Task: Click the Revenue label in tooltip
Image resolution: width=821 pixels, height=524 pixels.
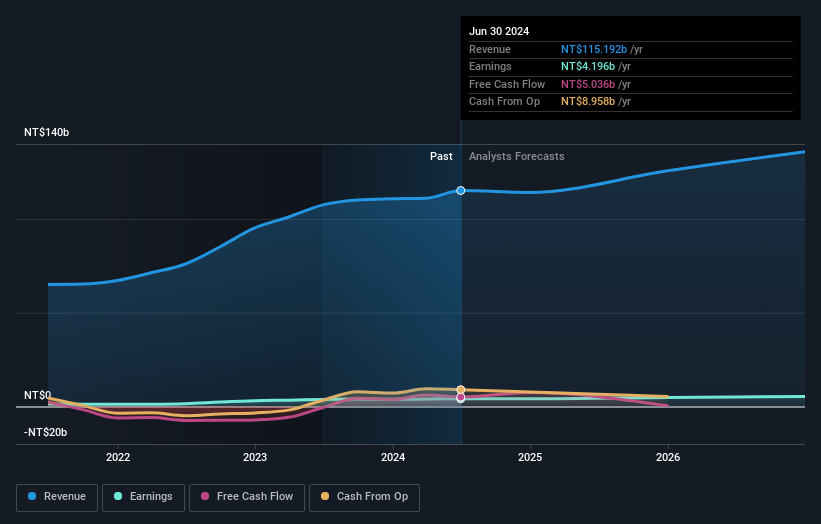Action: 490,49
